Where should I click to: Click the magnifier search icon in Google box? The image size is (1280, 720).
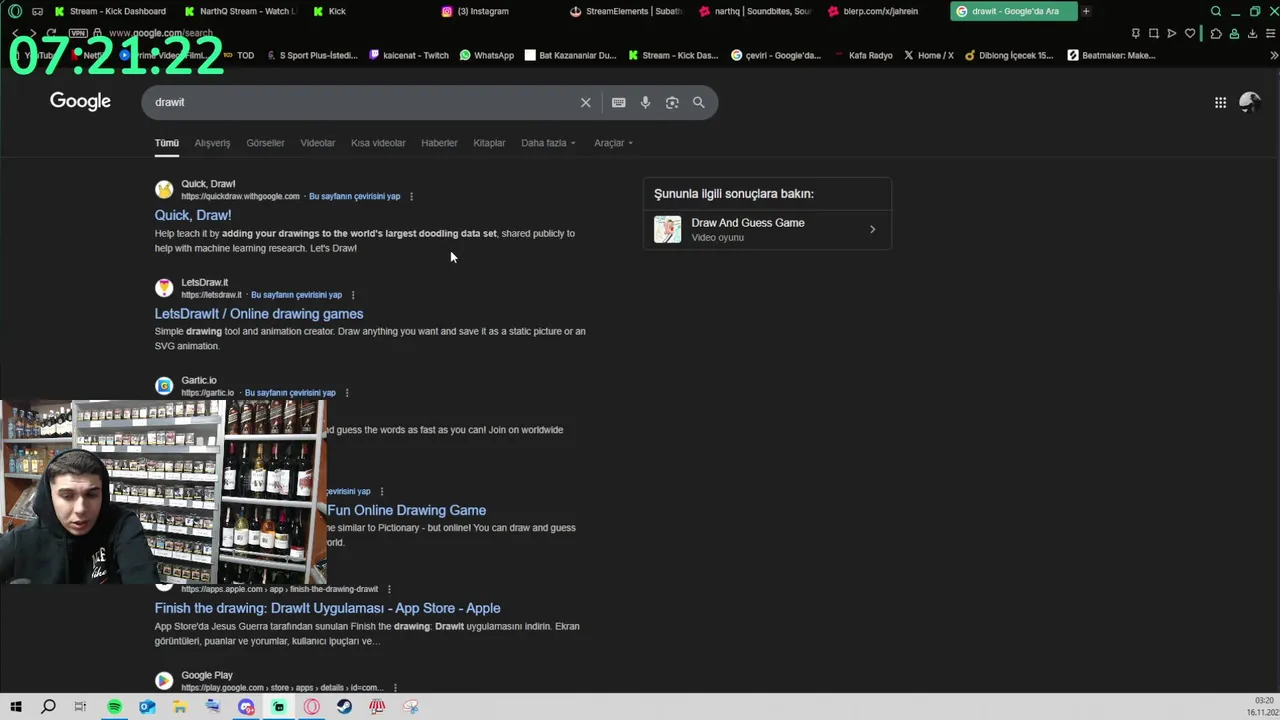pos(699,102)
